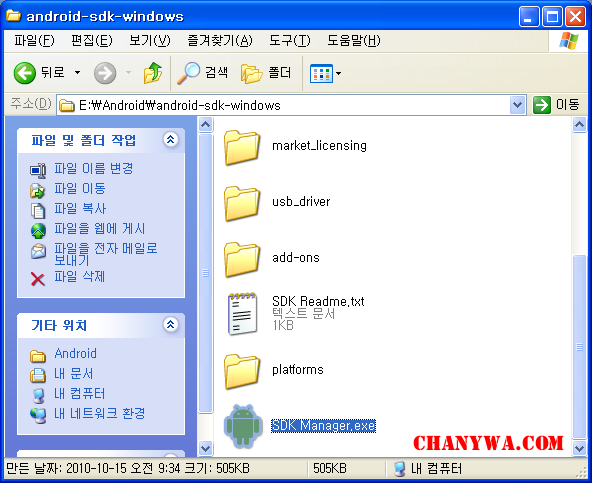Select the SDK Readme.txt notepad icon

pos(243,313)
